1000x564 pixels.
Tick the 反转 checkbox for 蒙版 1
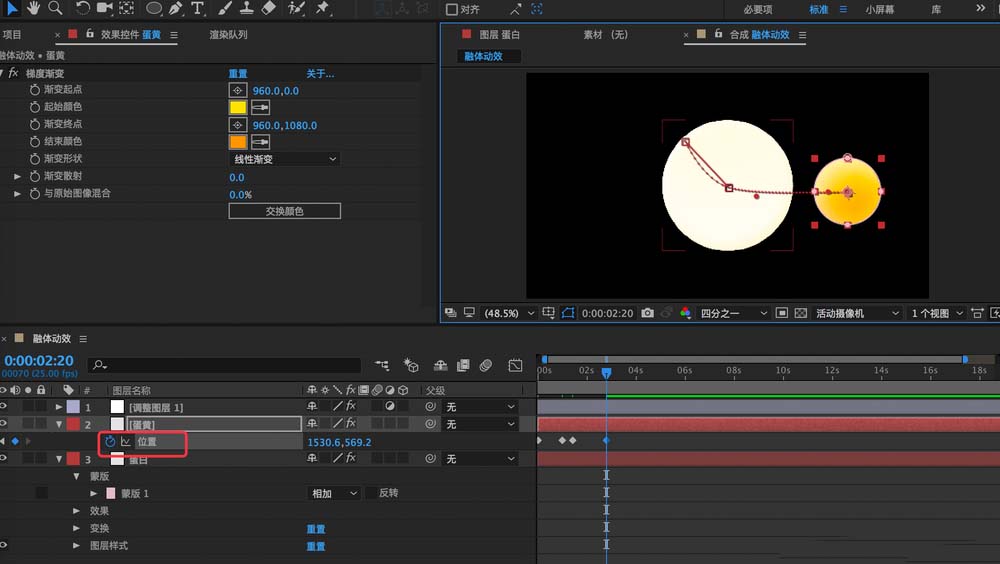[x=371, y=493]
